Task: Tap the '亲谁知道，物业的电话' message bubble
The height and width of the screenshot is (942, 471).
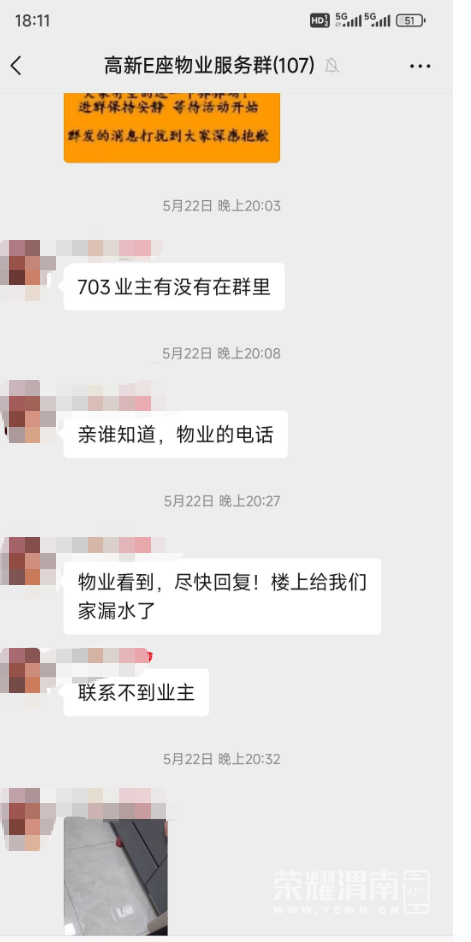Action: click(x=175, y=434)
